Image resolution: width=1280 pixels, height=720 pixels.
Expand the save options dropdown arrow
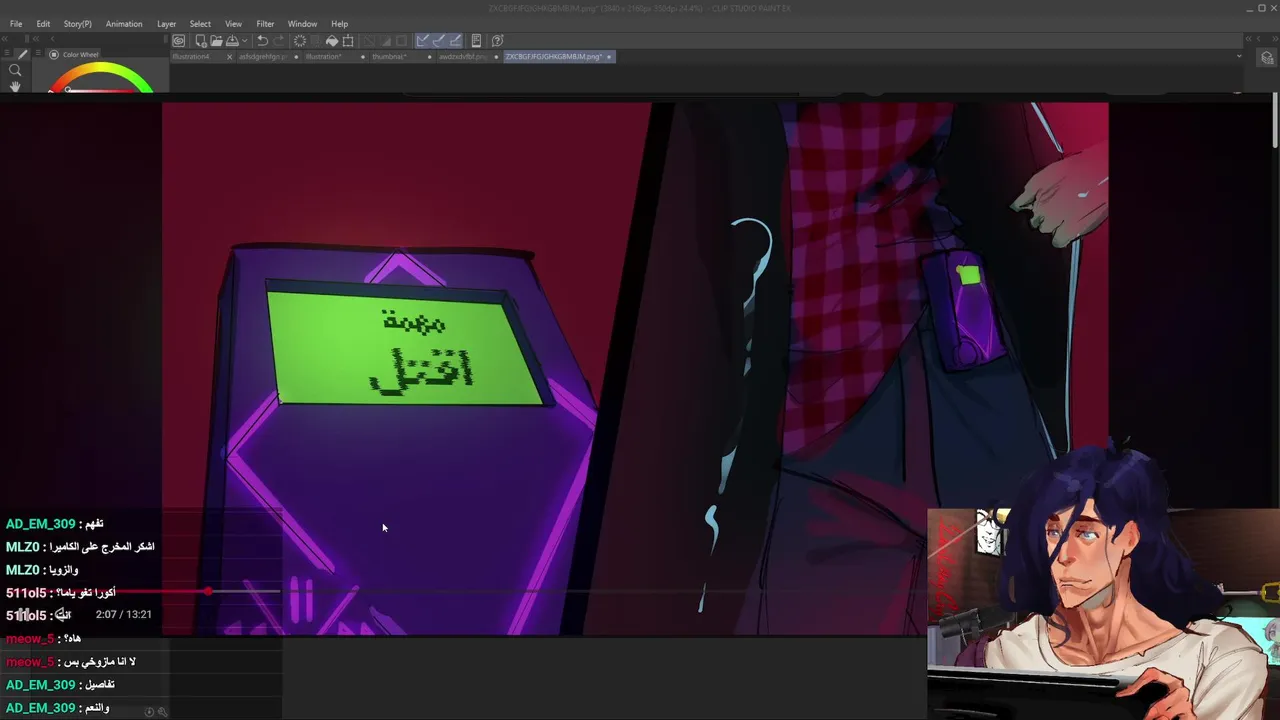(x=244, y=41)
